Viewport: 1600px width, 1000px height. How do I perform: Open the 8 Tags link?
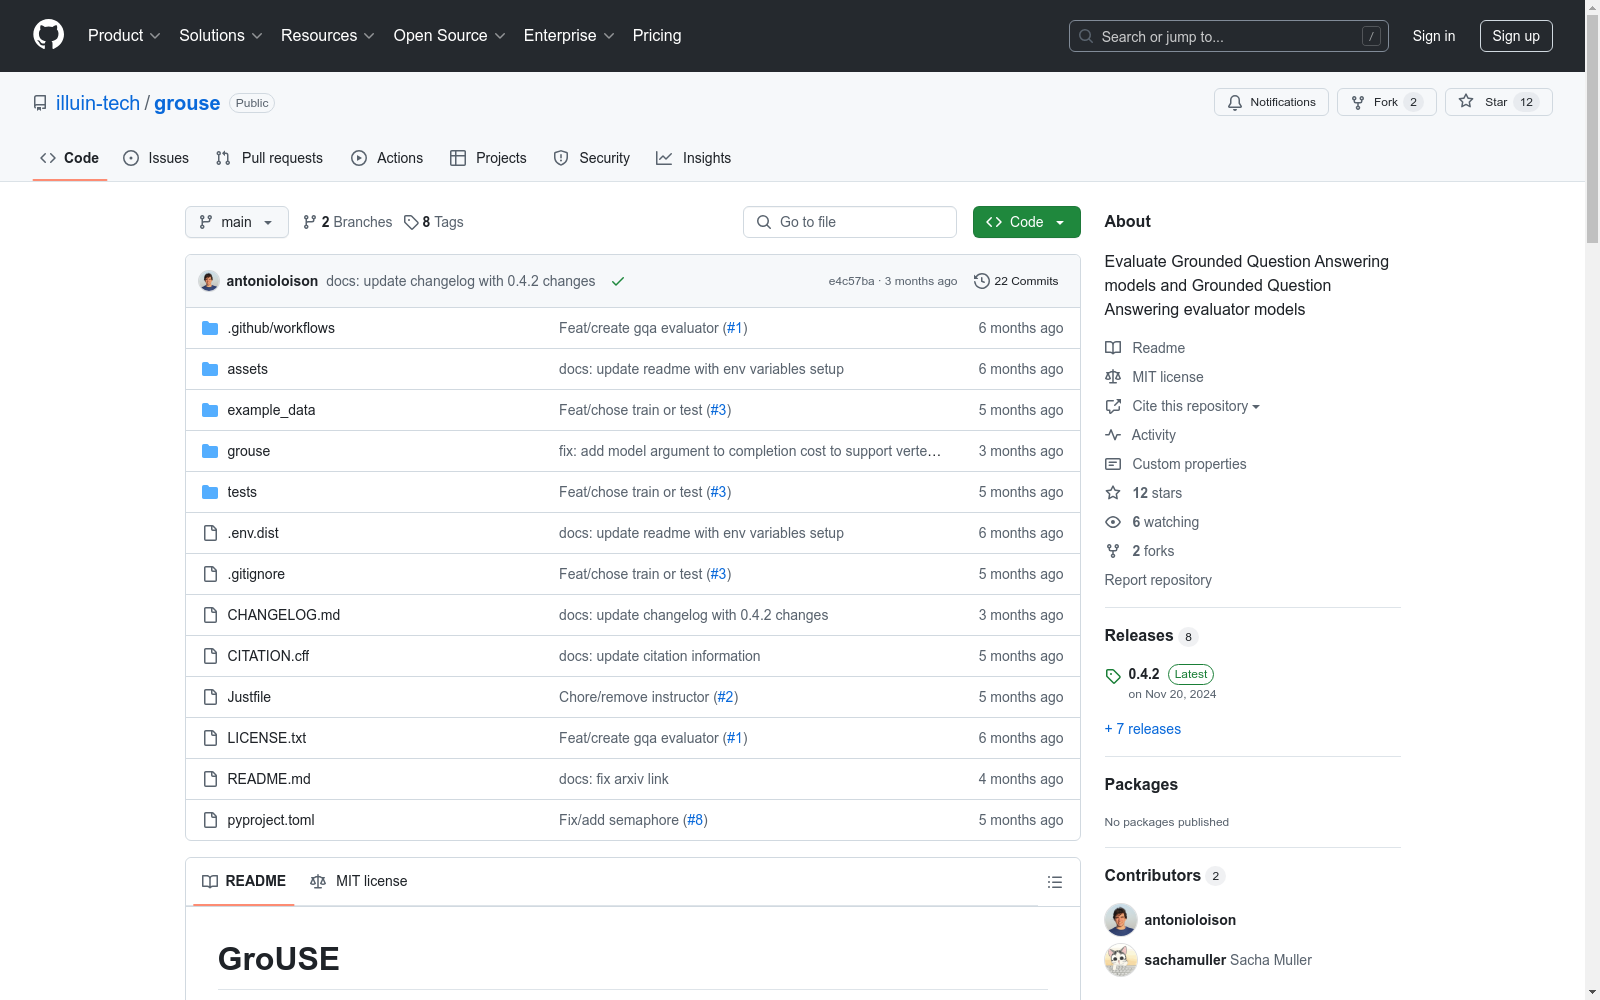click(x=434, y=222)
